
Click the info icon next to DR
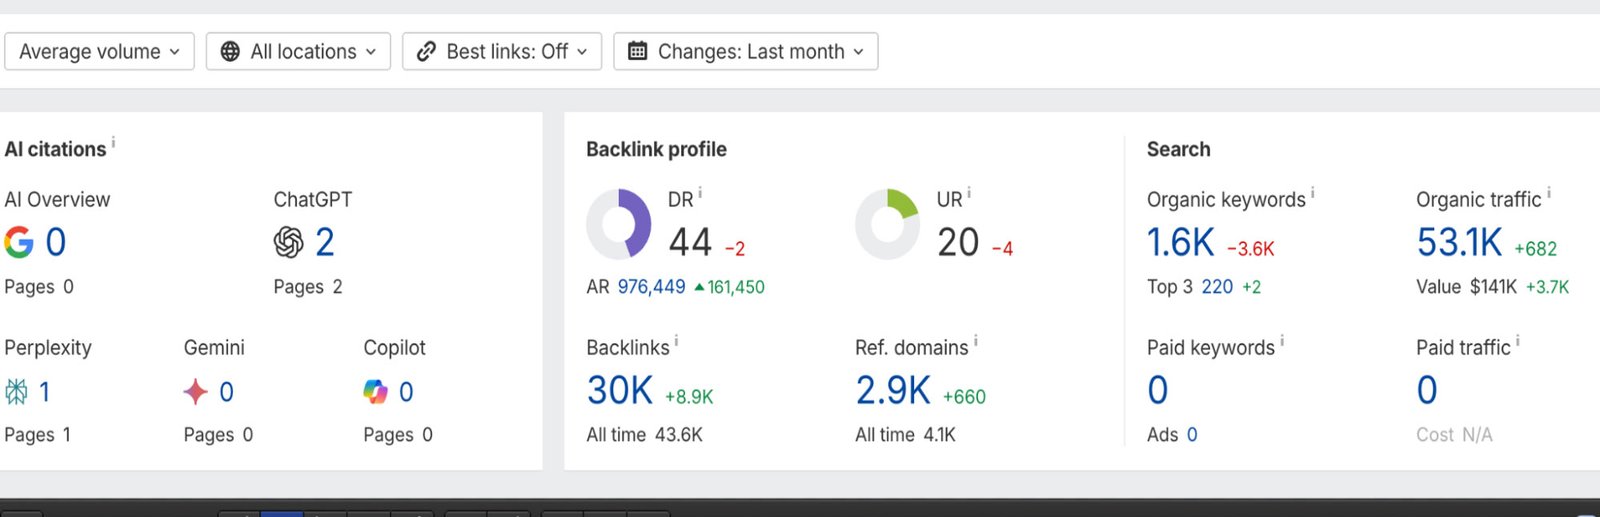[700, 193]
